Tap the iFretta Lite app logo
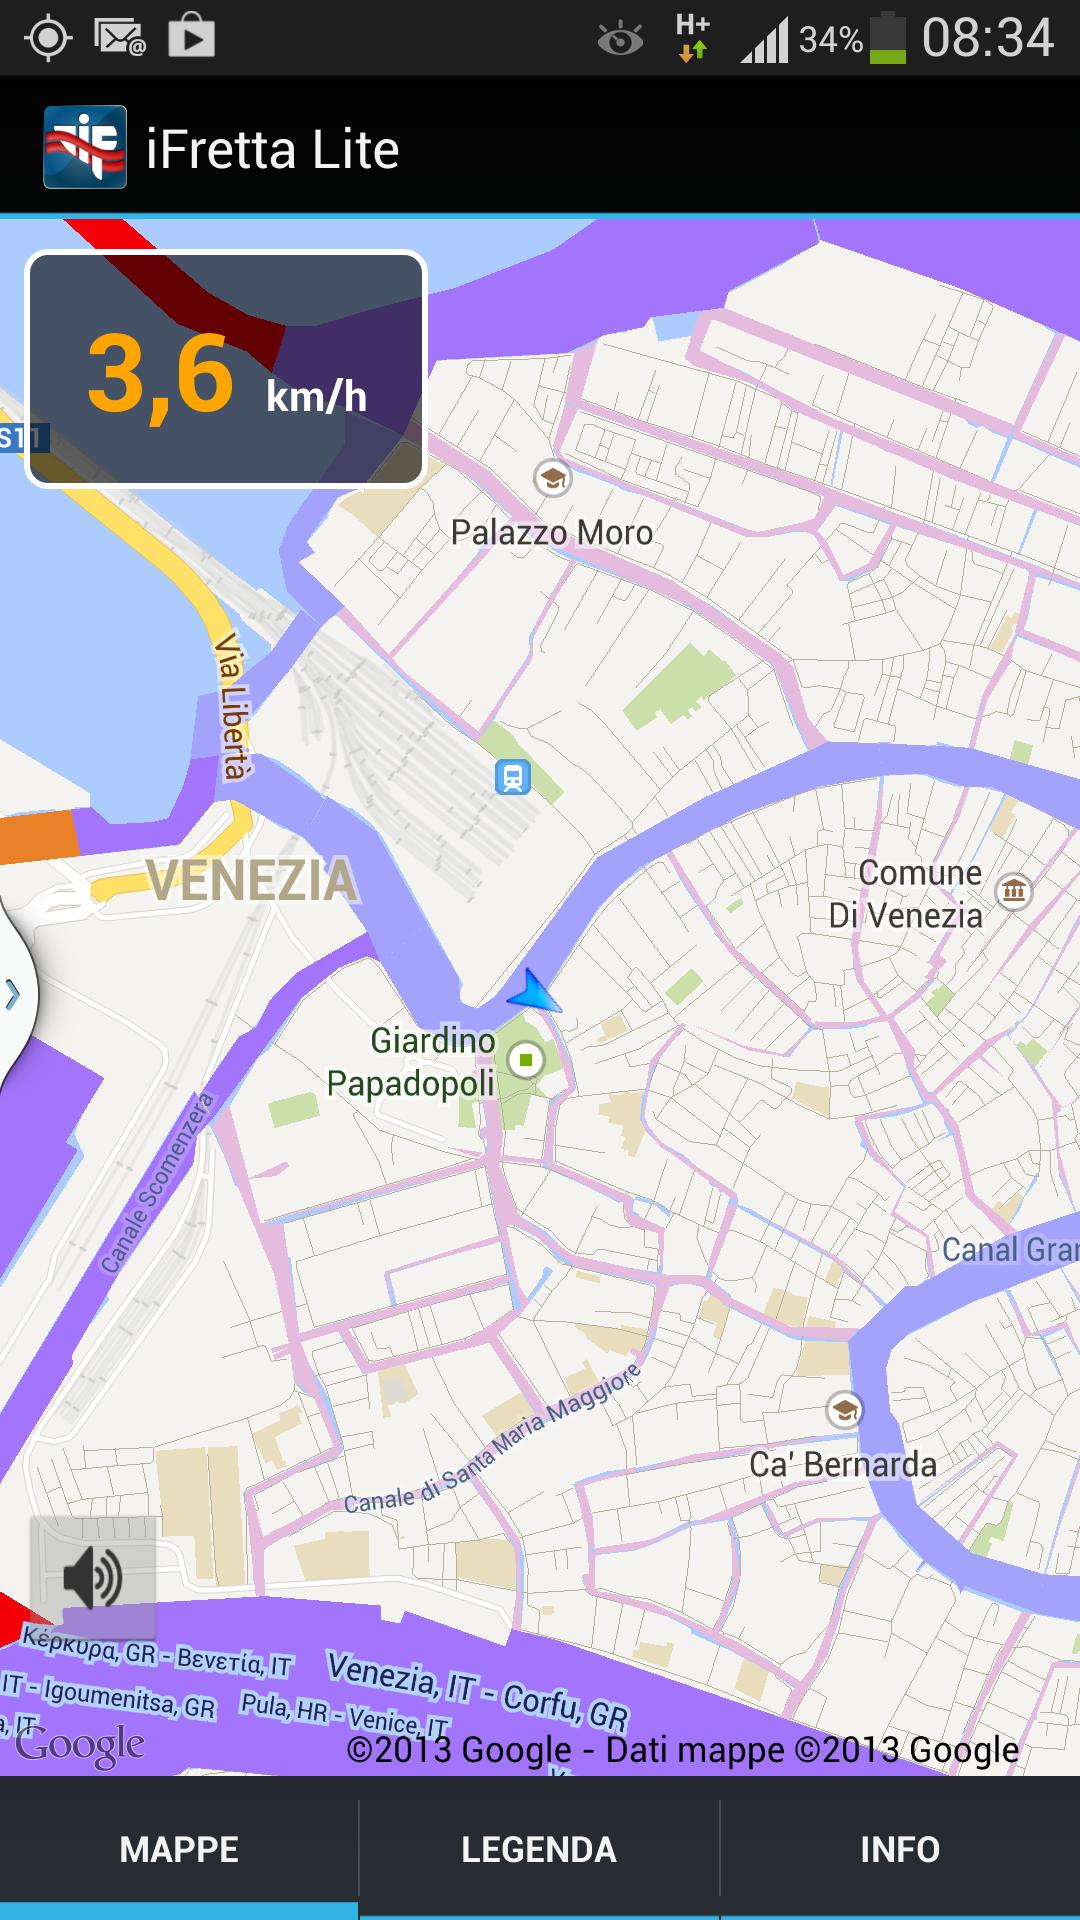The image size is (1080, 1920). coord(85,147)
